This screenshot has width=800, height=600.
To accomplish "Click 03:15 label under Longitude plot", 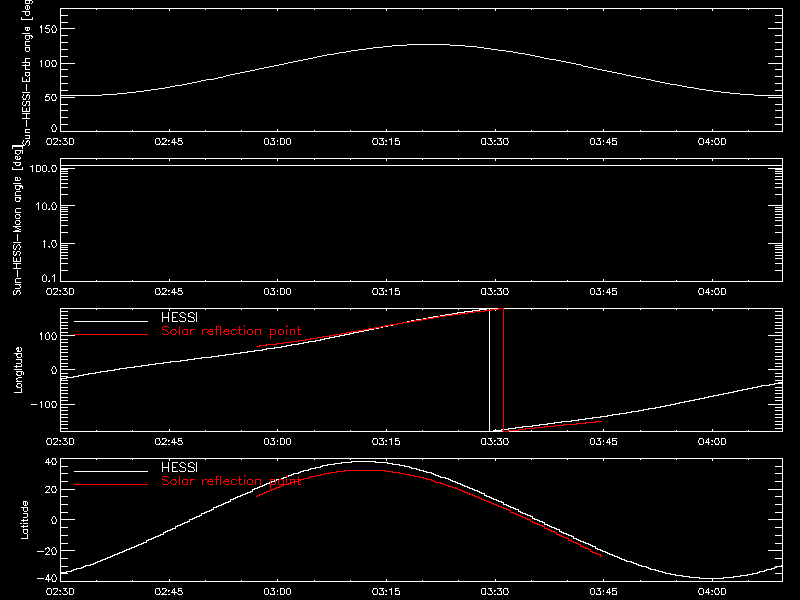I will tap(386, 441).
